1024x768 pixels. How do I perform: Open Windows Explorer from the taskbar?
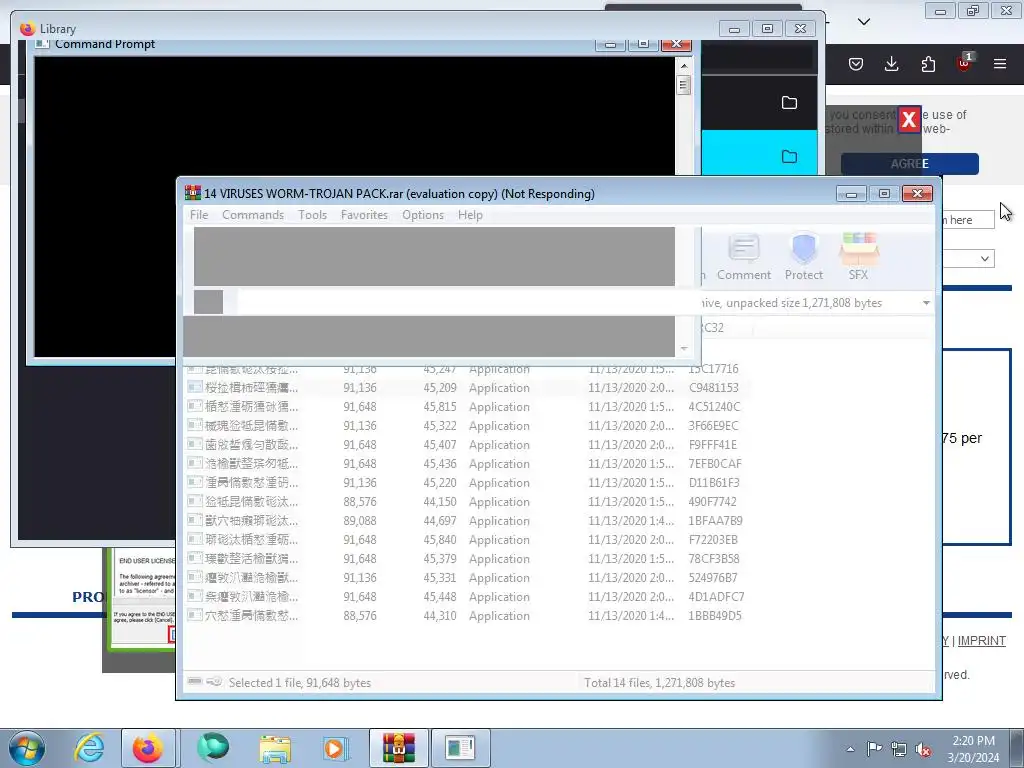[x=275, y=748]
